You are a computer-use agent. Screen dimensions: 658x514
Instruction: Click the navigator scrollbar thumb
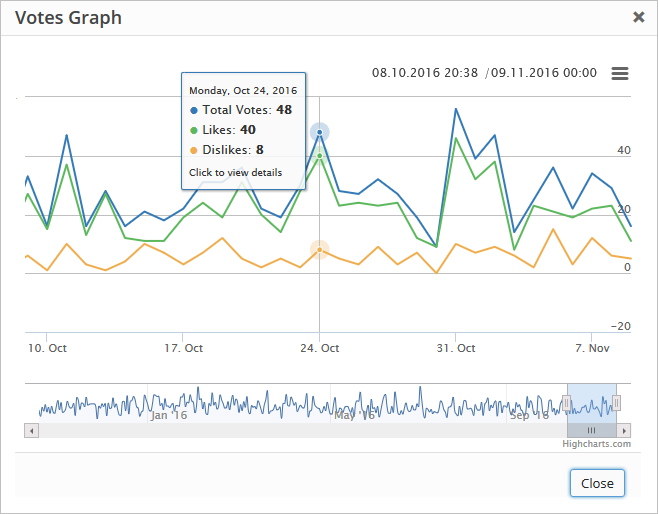tap(592, 431)
